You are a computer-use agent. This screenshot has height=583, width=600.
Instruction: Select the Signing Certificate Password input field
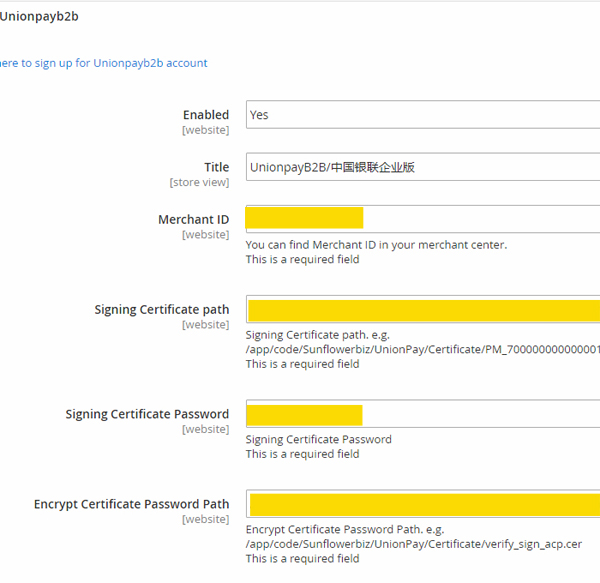tap(422, 415)
